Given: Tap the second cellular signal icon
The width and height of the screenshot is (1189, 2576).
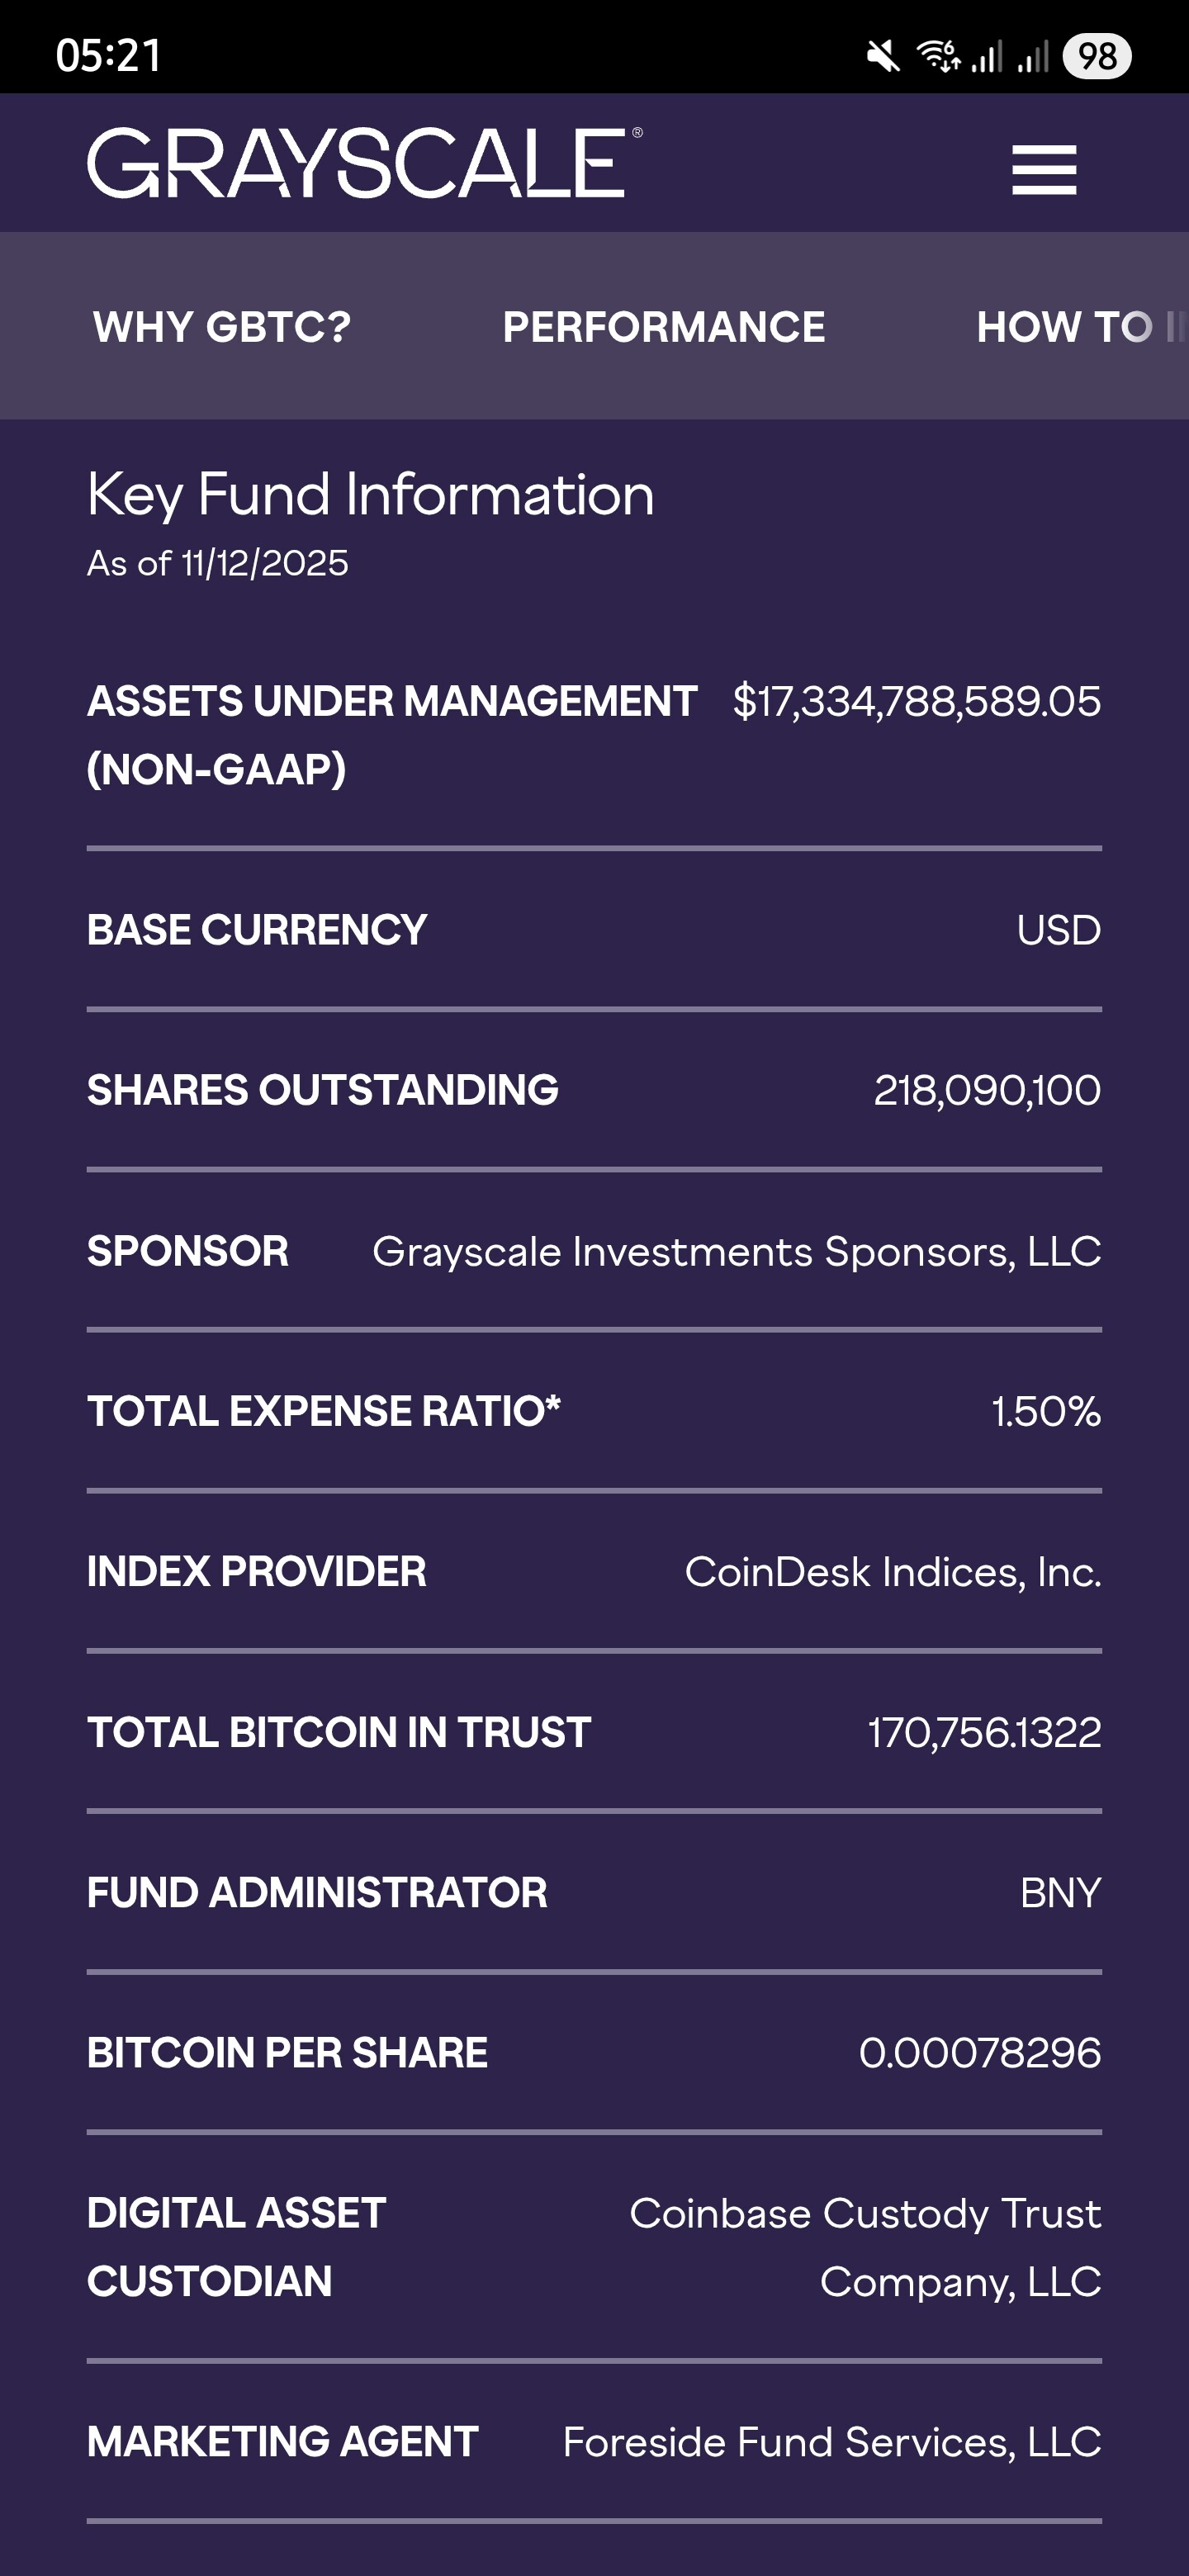Looking at the screenshot, I should coord(1033,56).
